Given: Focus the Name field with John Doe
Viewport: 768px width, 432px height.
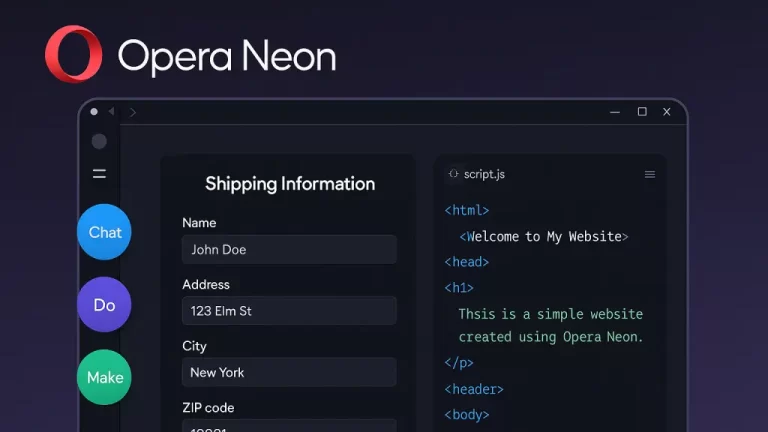Looking at the screenshot, I should pyautogui.click(x=289, y=249).
